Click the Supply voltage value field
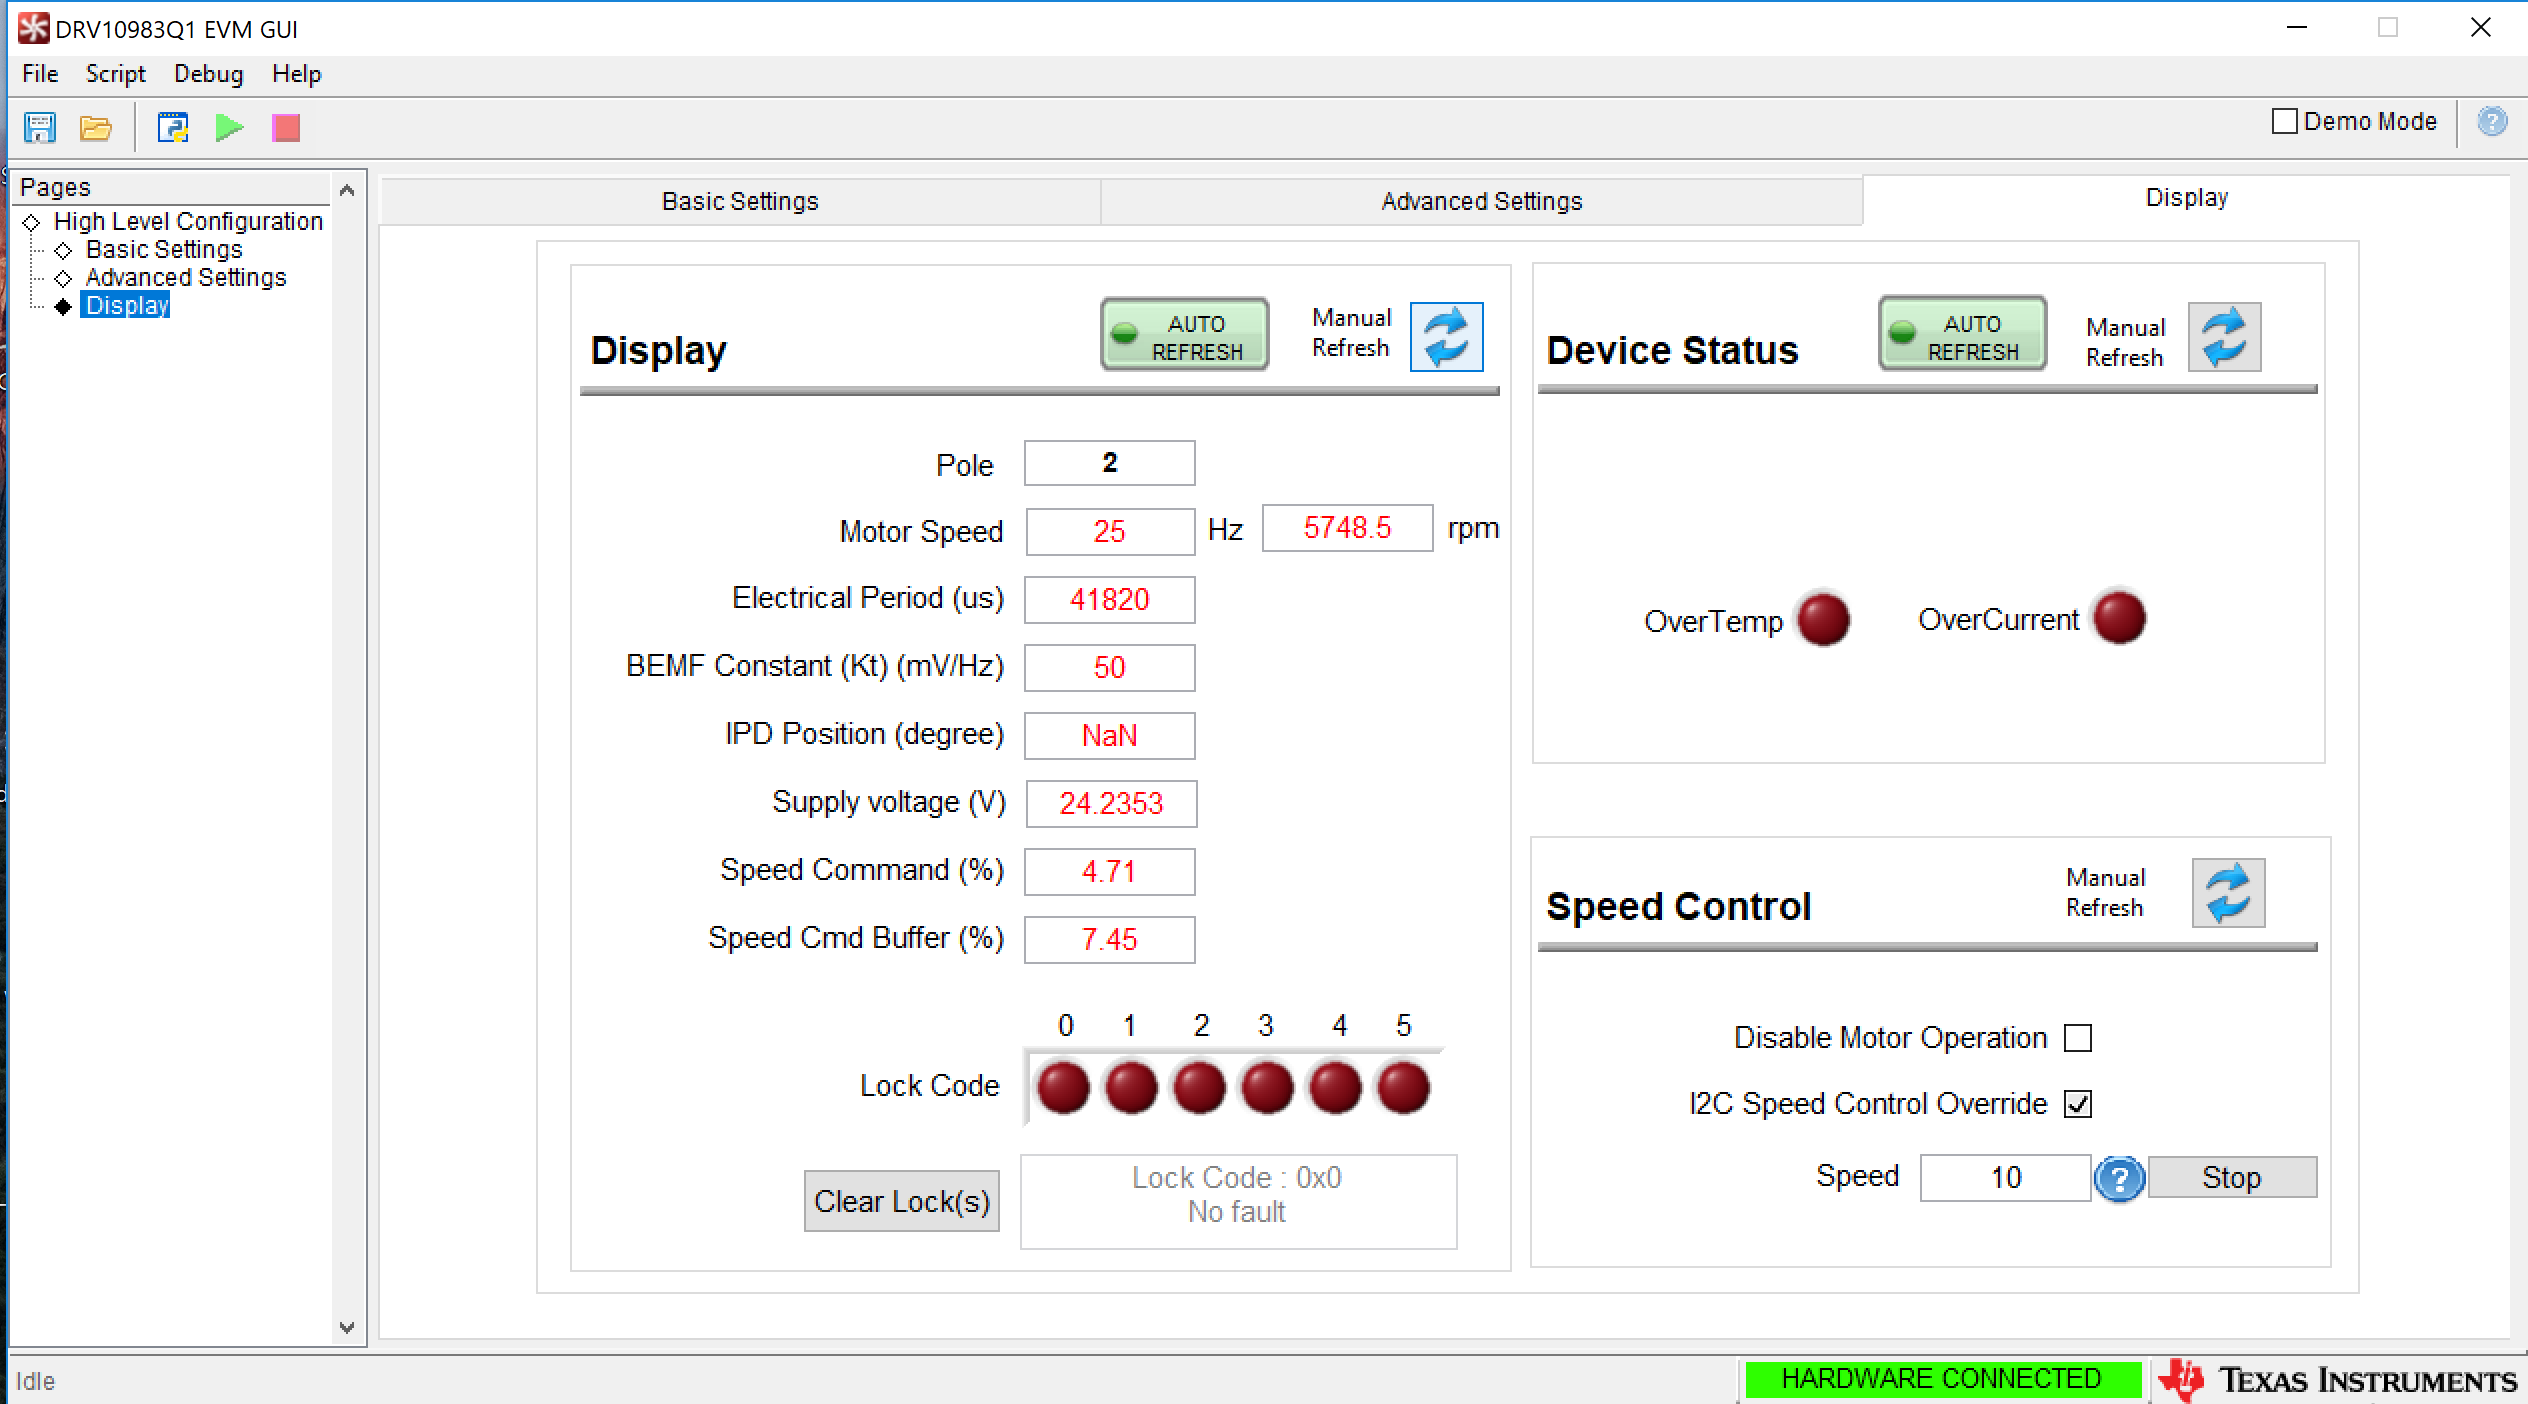The width and height of the screenshot is (2528, 1404). [x=1111, y=803]
